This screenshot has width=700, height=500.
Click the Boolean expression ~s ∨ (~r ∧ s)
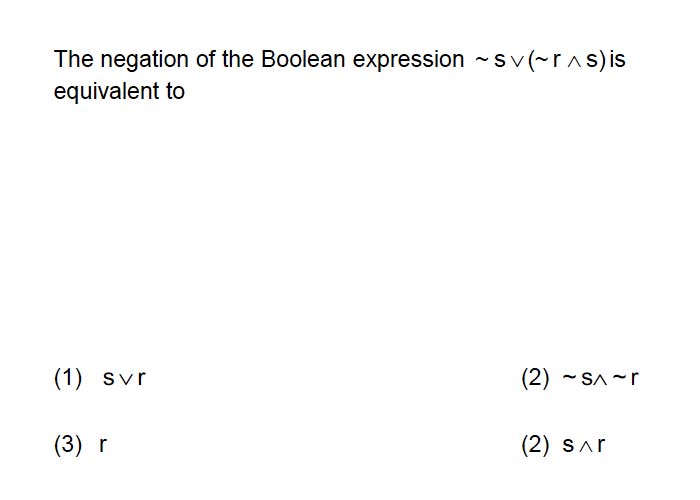click(x=540, y=60)
